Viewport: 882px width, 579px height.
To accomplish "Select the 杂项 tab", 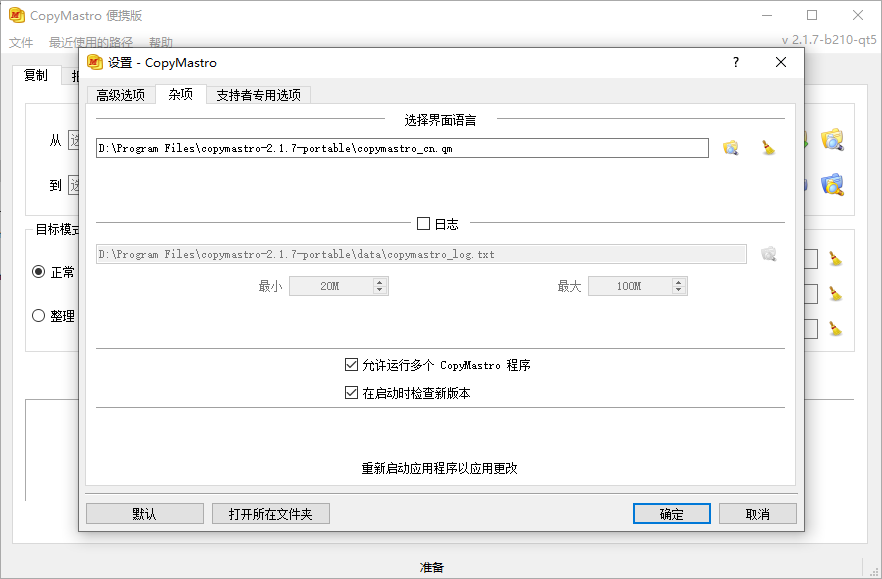I will coord(181,94).
